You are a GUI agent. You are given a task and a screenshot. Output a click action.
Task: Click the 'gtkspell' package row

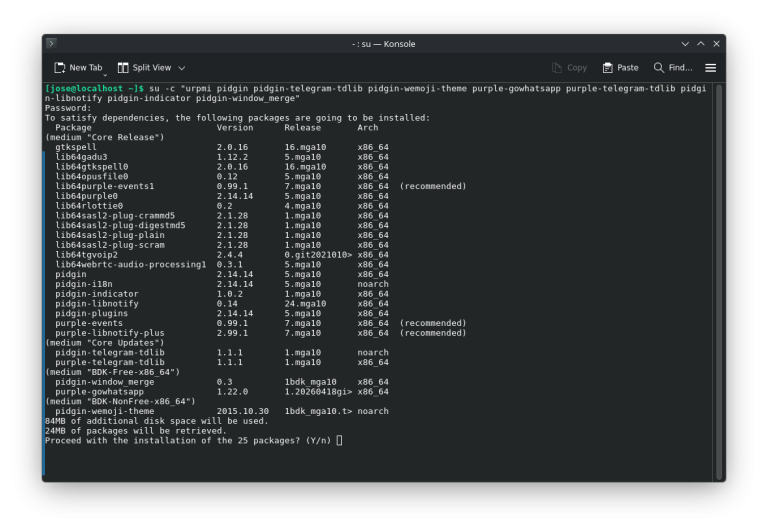coord(222,147)
